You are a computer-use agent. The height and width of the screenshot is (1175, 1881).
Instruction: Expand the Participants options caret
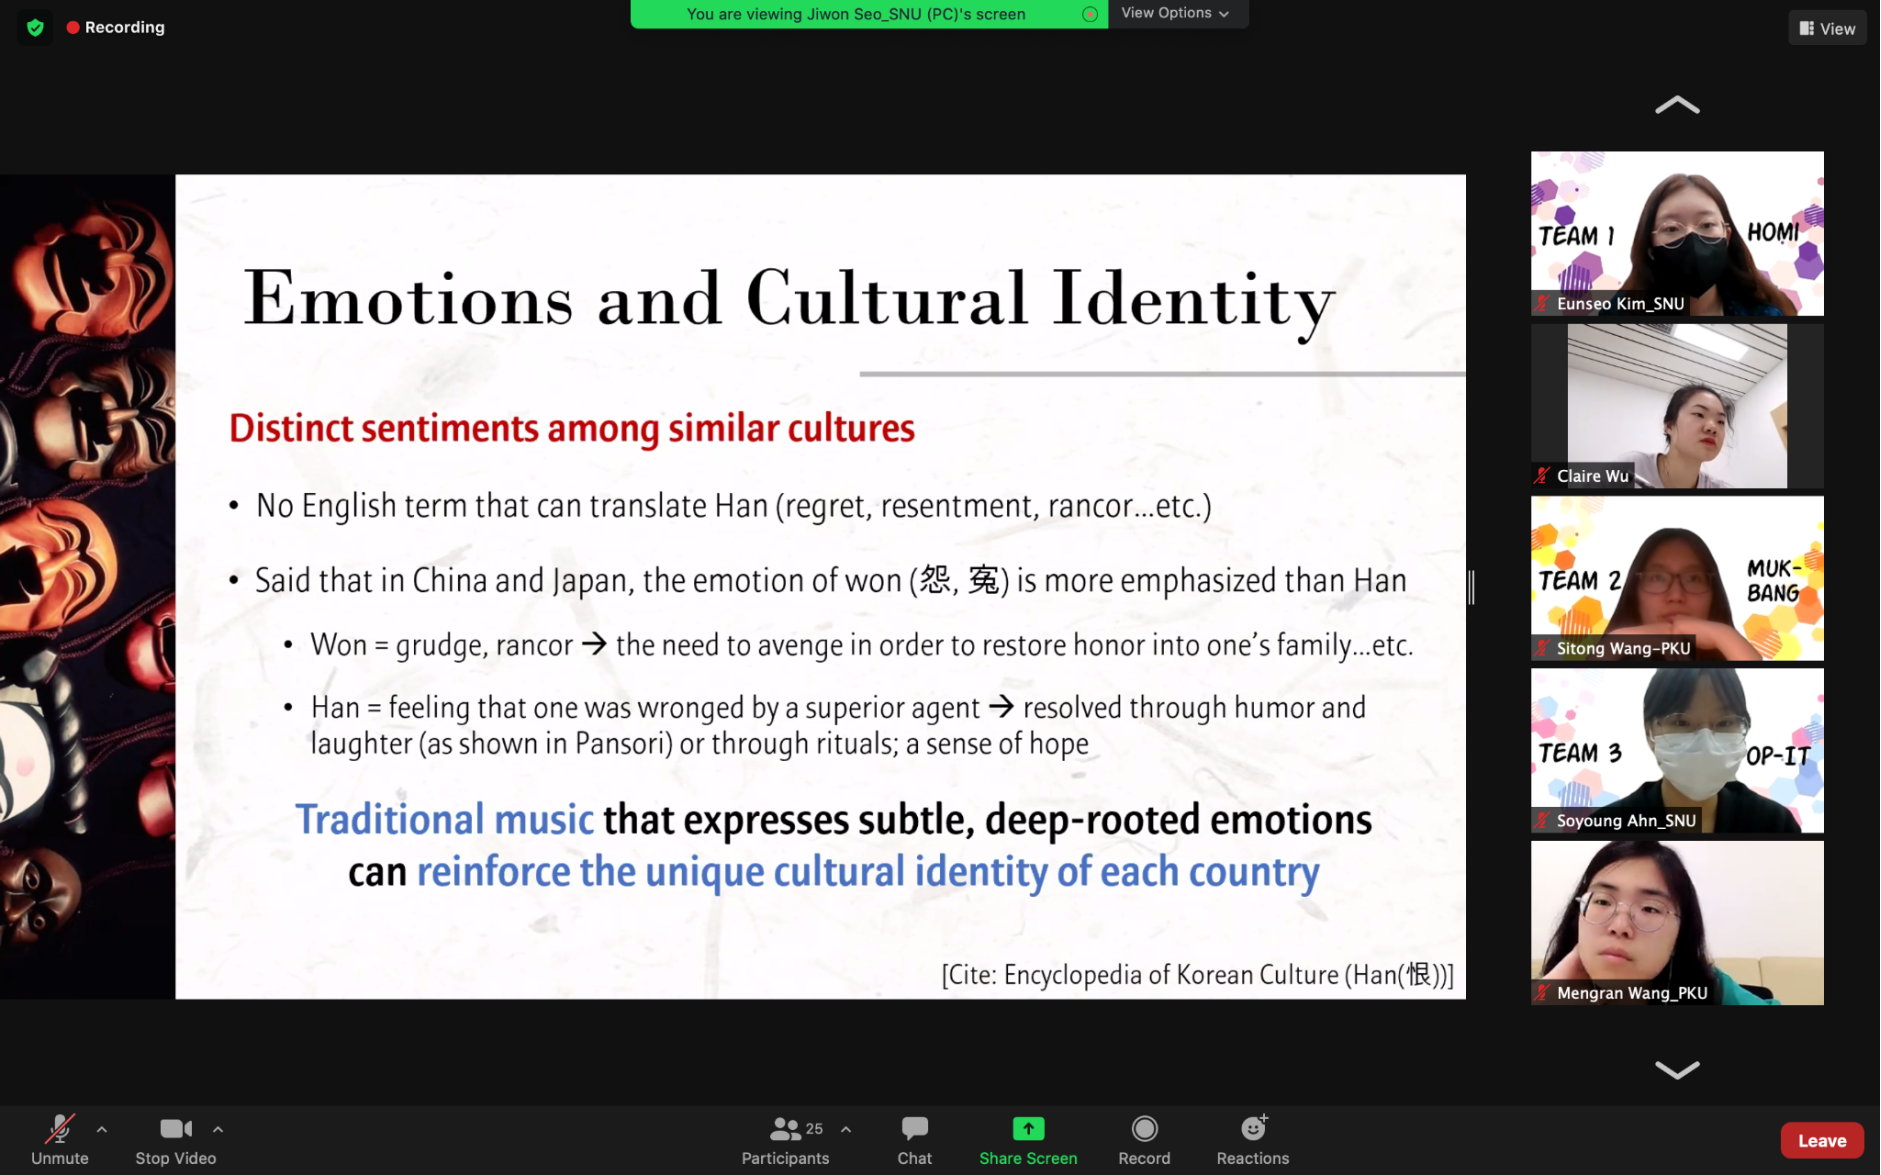click(x=846, y=1129)
